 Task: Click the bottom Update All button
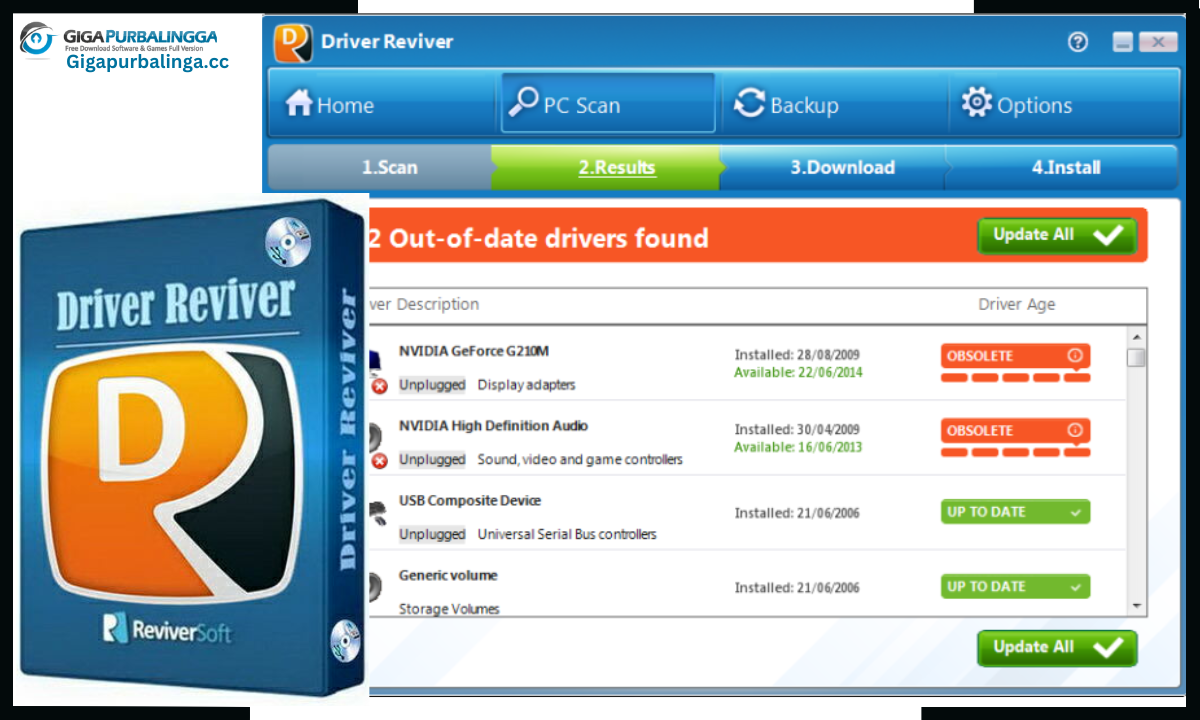coord(1057,648)
